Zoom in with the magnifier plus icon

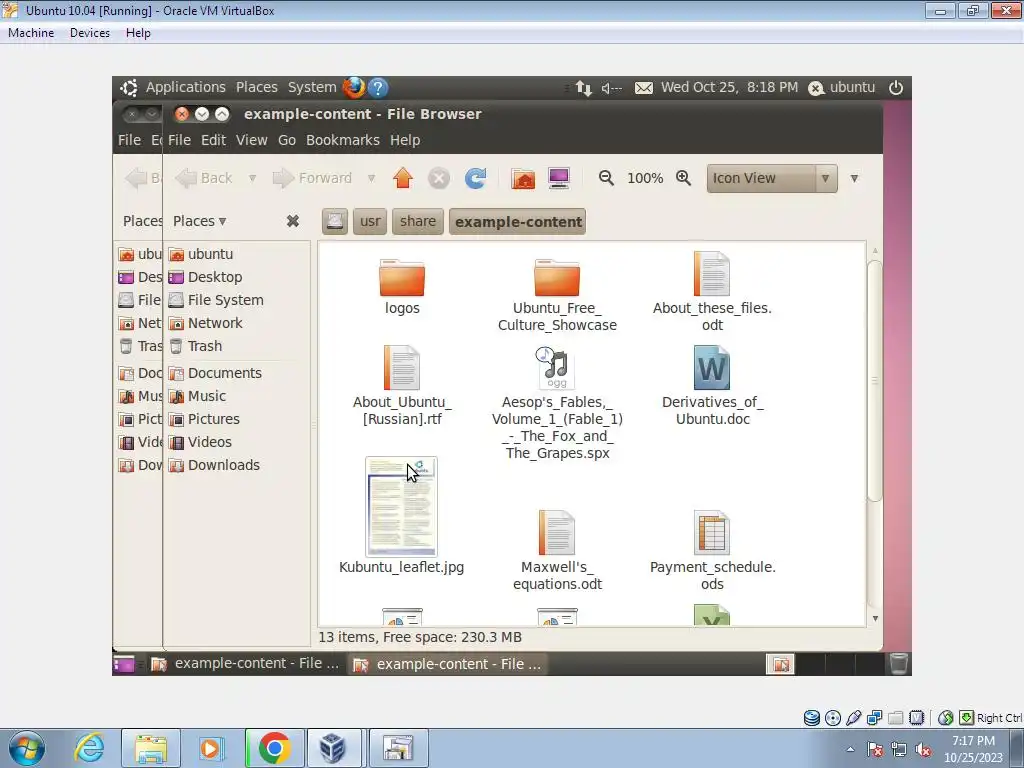click(x=683, y=178)
